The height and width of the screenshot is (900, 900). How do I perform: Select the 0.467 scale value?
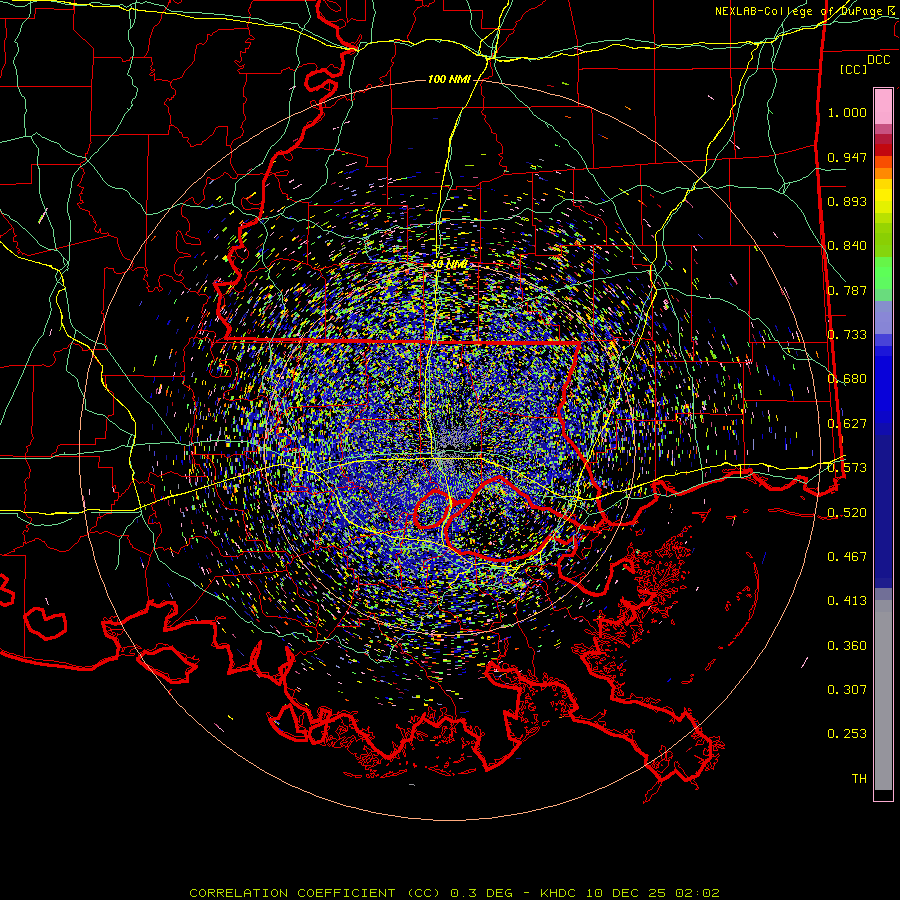(847, 557)
